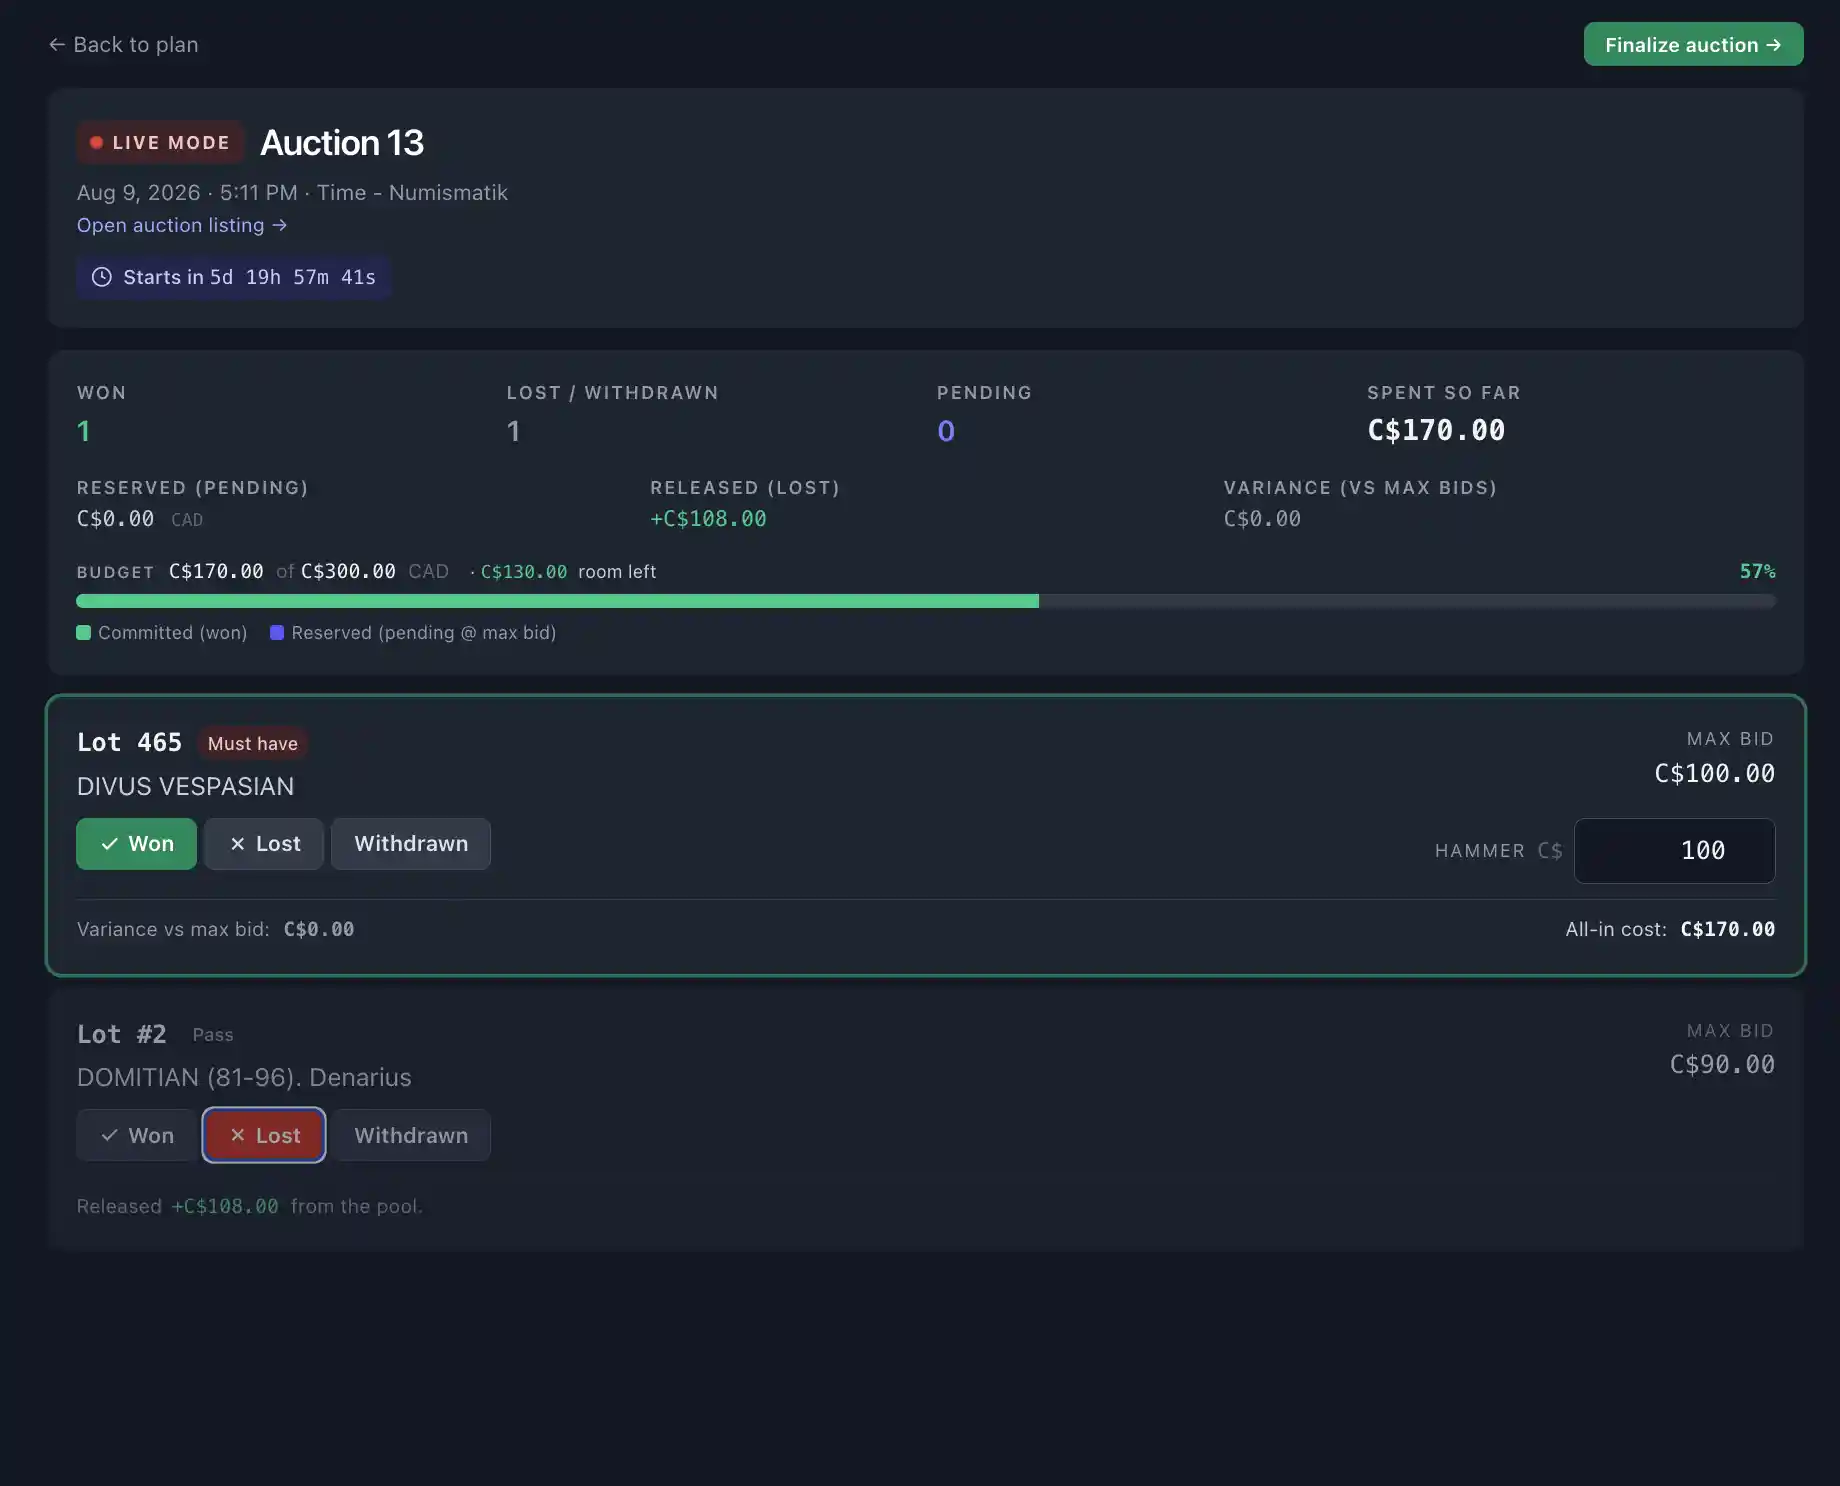Screen dimensions: 1840x1486
Task: Select Lost for Lot #2 Domitian
Action: point(264,1136)
